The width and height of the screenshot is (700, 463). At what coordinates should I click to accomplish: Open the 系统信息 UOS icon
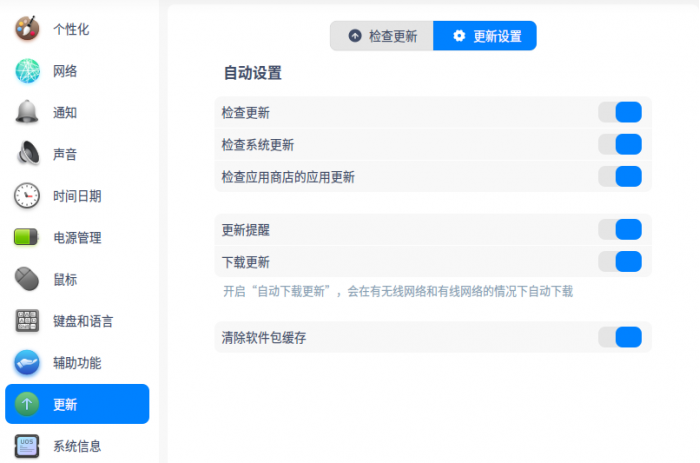point(27,446)
